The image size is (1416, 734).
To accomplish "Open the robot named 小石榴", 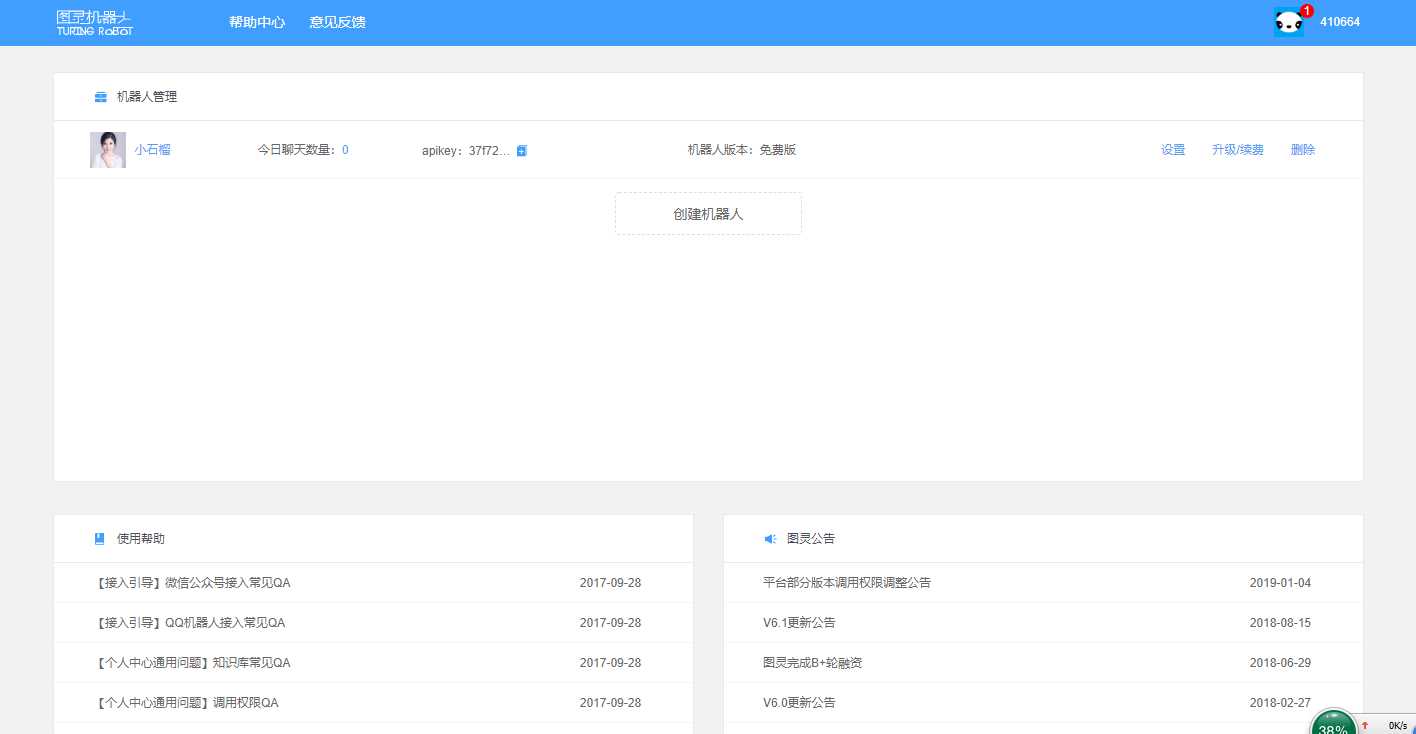I will (153, 150).
